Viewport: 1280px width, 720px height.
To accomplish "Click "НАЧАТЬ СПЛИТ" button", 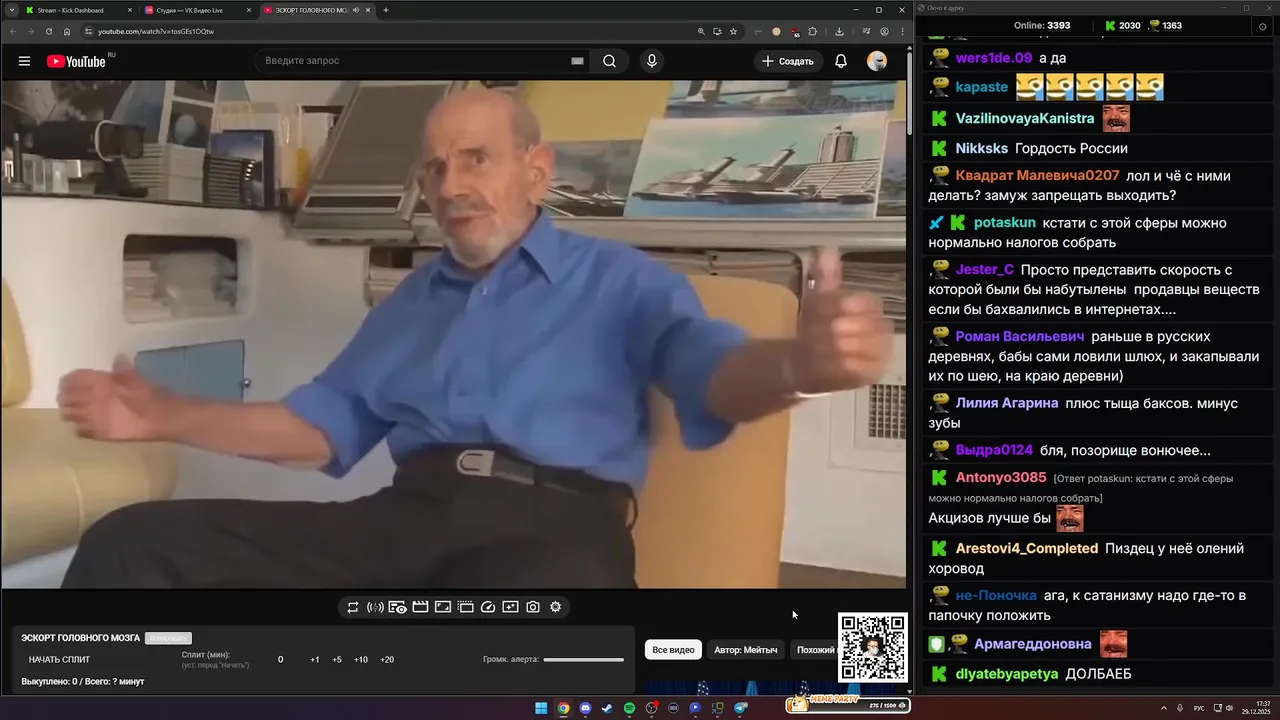I will point(59,660).
